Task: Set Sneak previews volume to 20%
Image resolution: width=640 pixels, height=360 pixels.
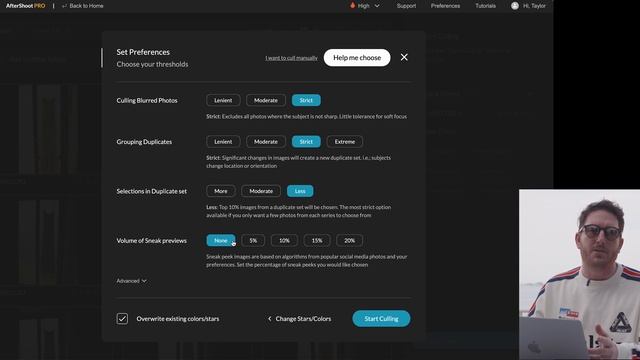Action: coord(349,240)
